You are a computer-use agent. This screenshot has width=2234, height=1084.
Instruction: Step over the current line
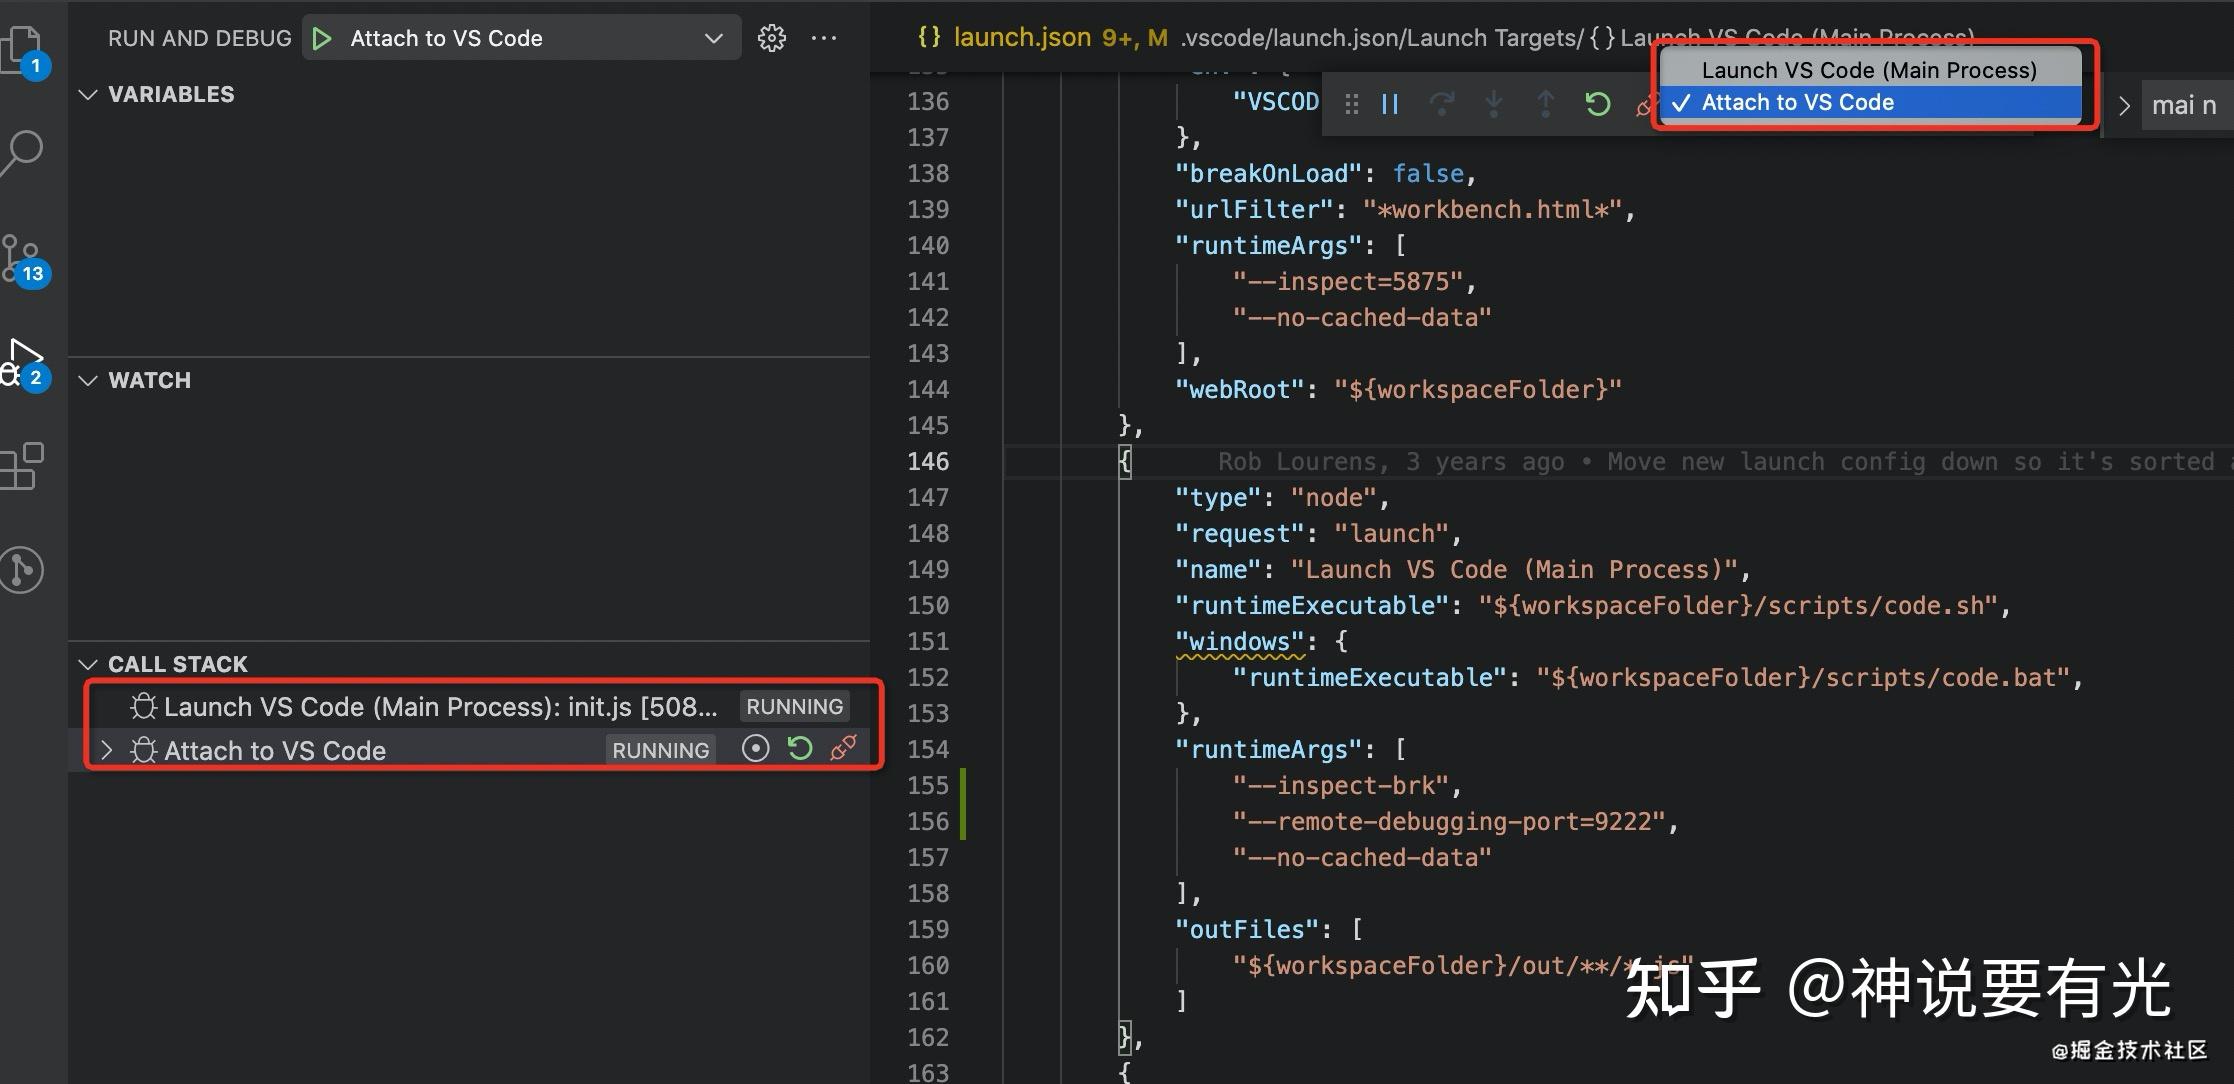pyautogui.click(x=1443, y=103)
